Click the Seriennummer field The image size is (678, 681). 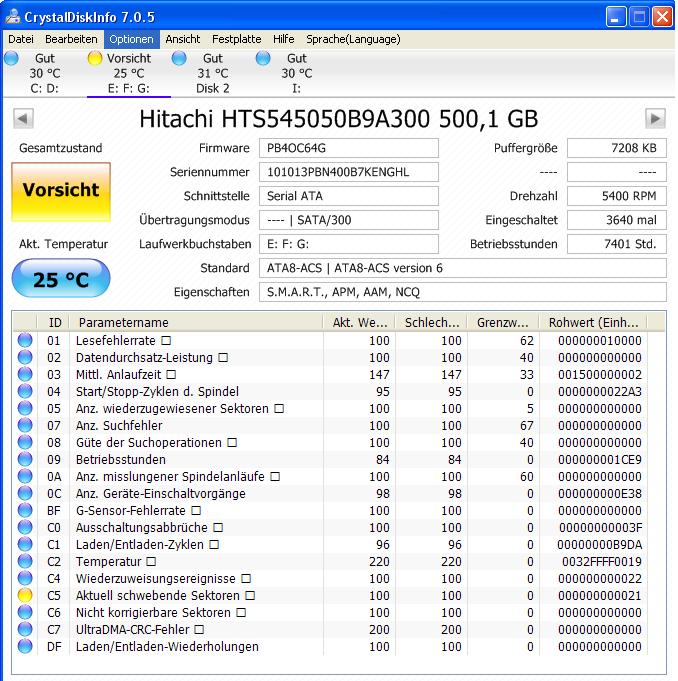349,172
